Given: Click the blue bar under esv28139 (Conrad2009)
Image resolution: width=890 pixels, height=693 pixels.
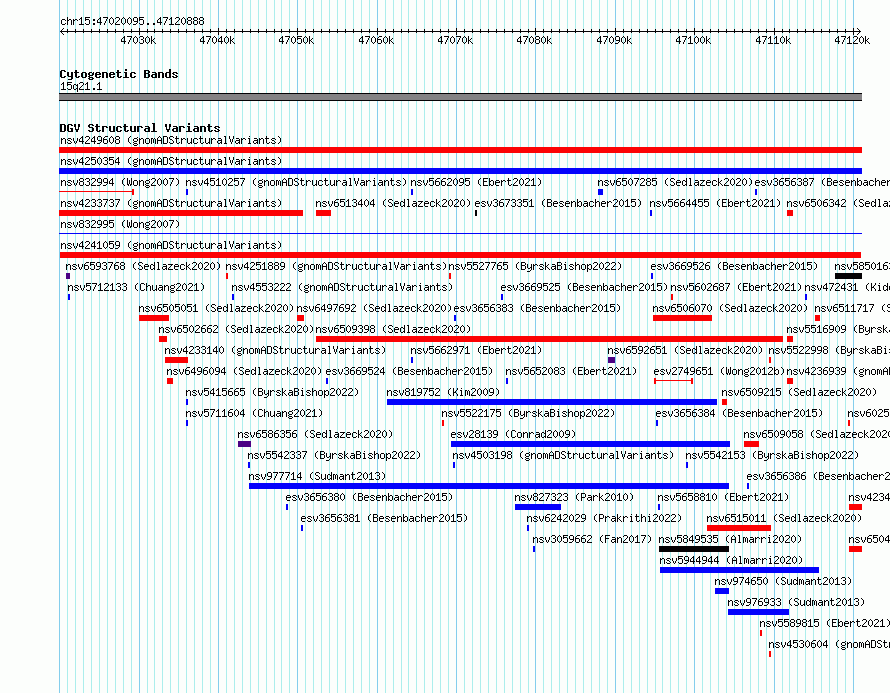Looking at the screenshot, I should click(590, 444).
